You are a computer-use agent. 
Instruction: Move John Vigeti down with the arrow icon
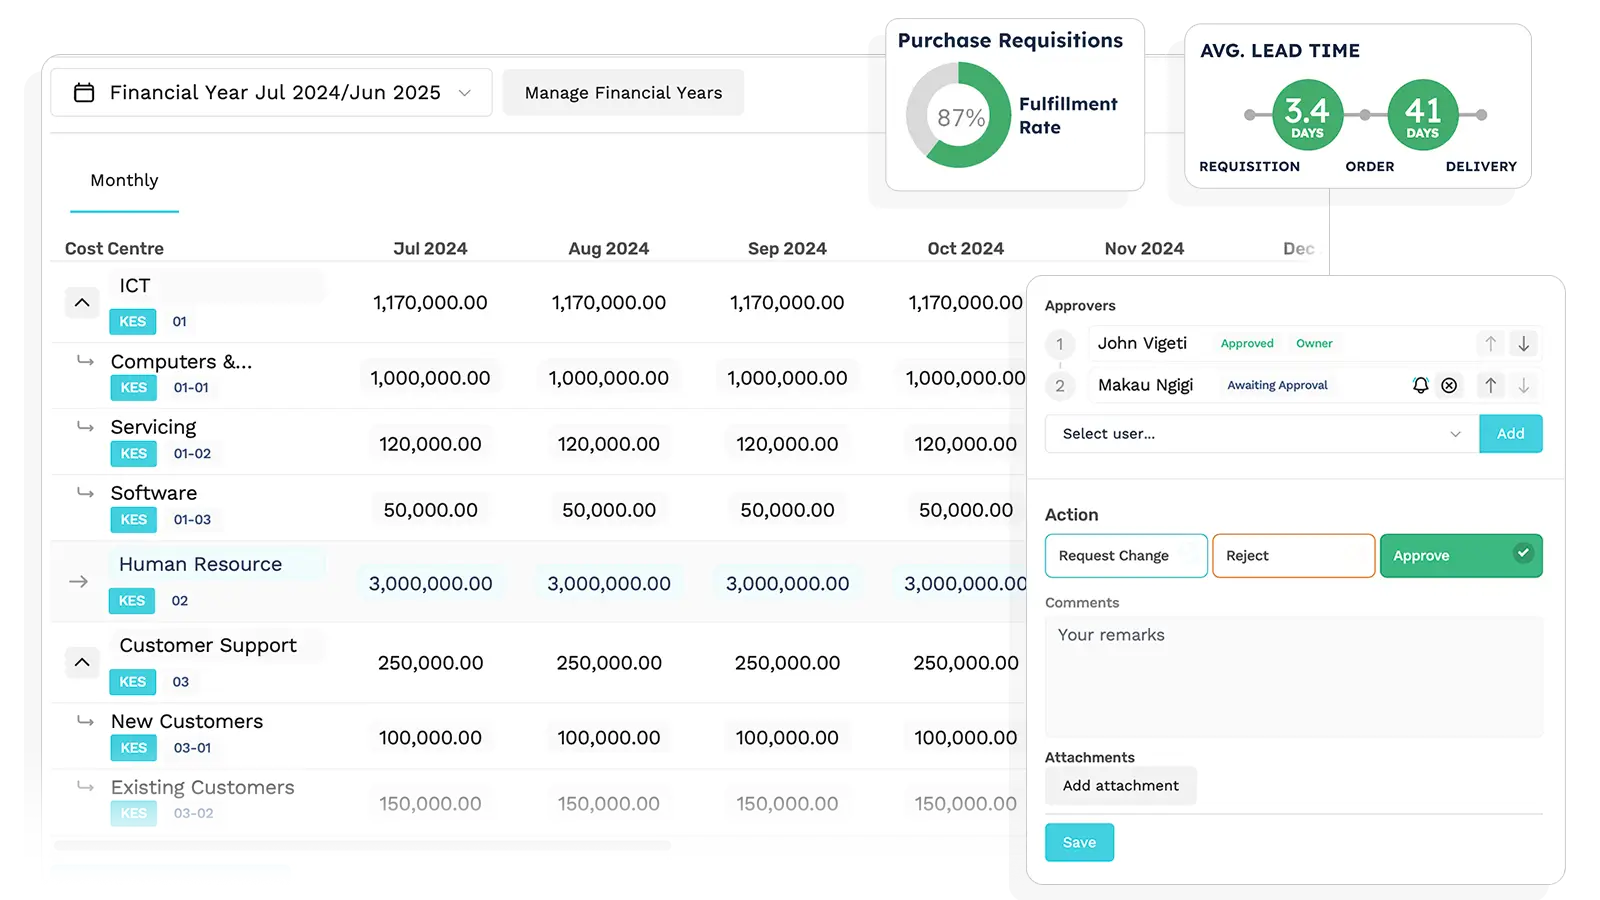click(x=1523, y=344)
